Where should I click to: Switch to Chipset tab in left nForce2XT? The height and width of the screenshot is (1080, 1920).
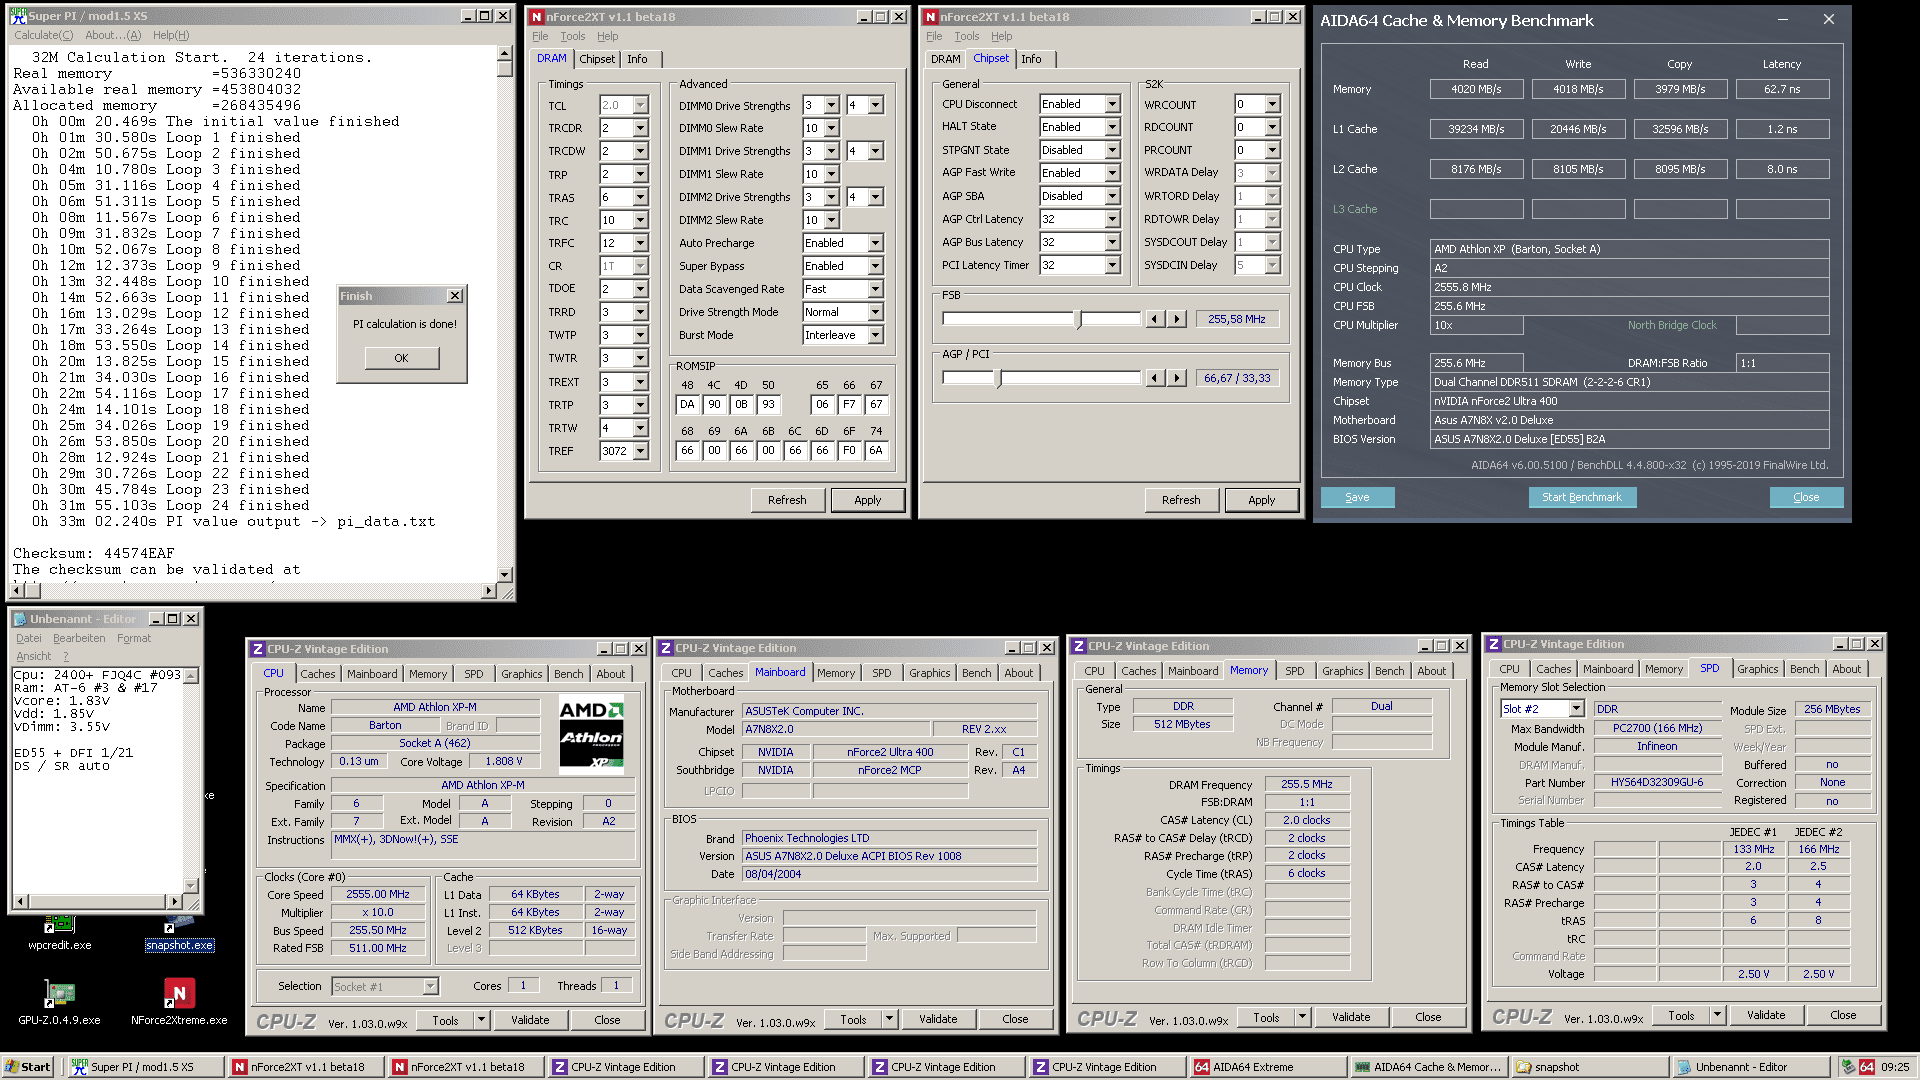597,59
